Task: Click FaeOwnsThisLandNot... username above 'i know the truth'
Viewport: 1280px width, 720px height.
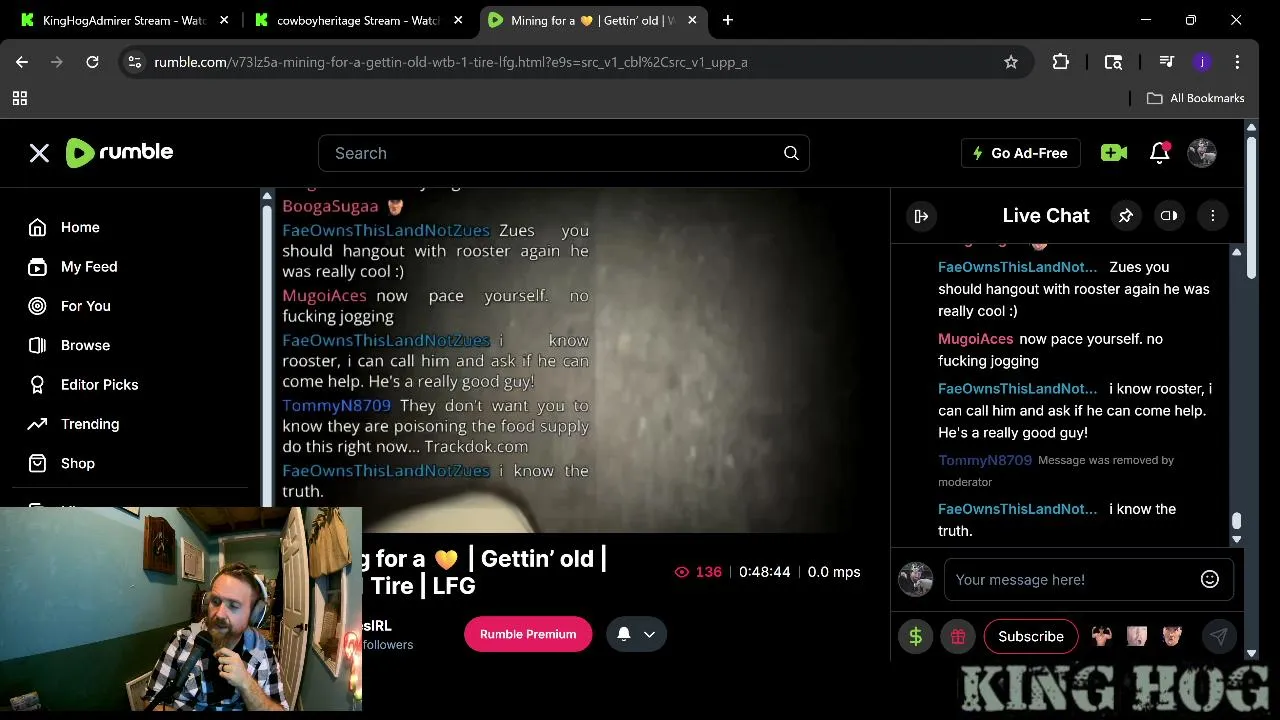Action: [x=1017, y=509]
